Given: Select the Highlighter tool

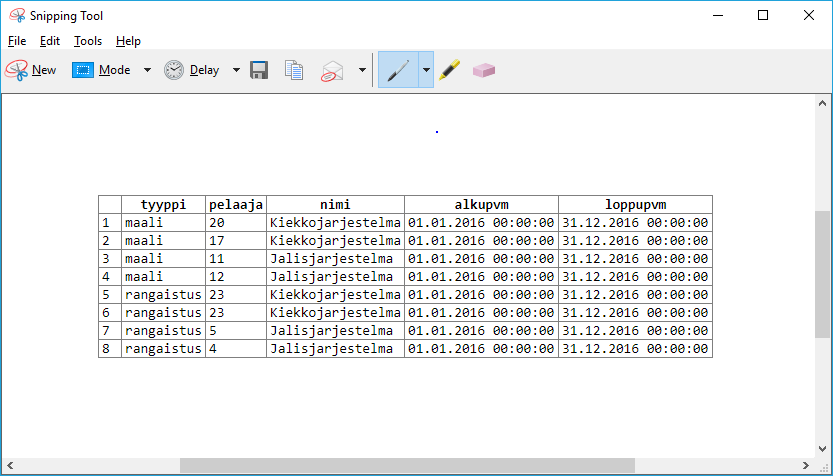Looking at the screenshot, I should pos(450,70).
